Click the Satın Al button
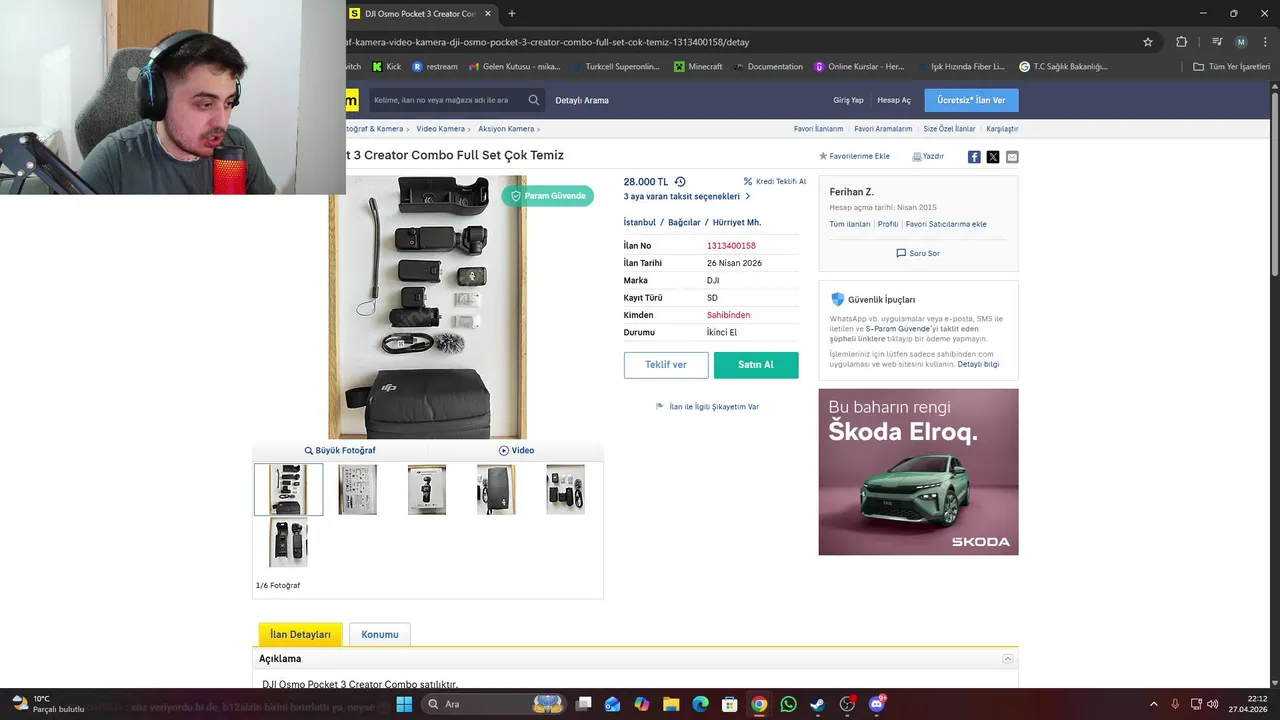1280x720 pixels. 756,365
